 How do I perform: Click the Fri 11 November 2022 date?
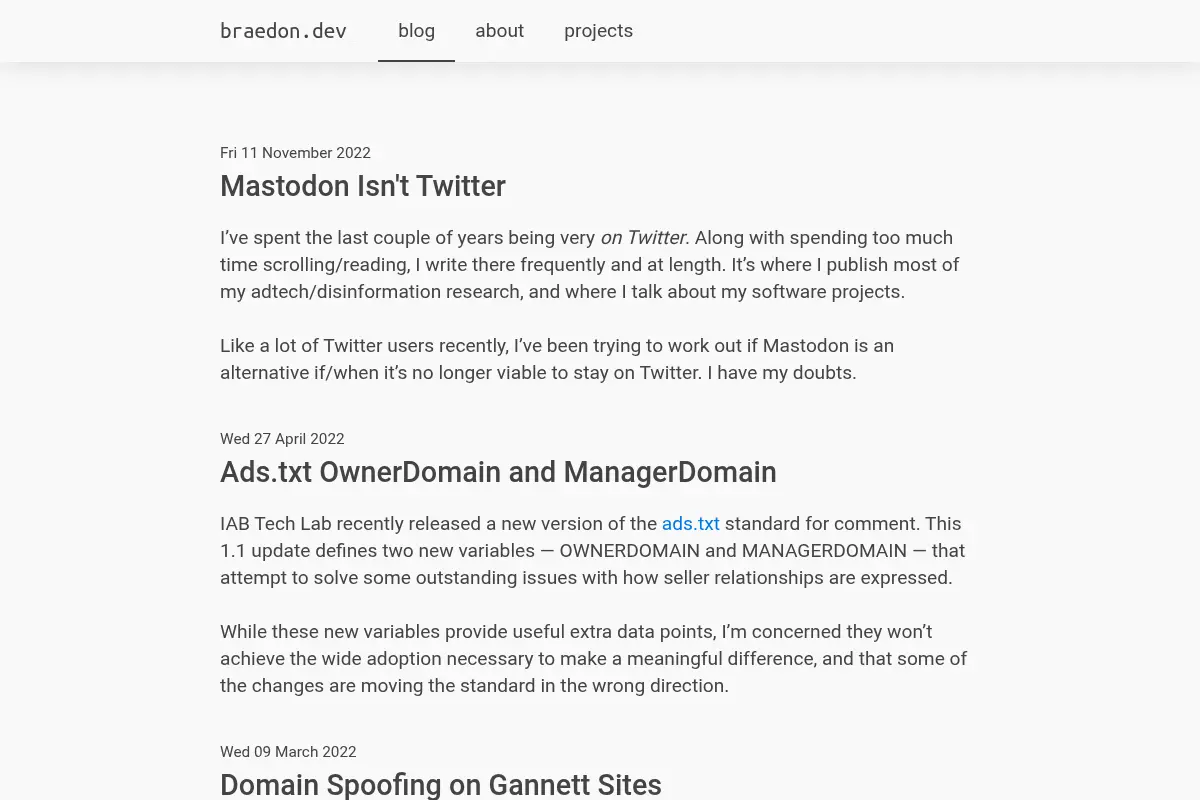(x=295, y=153)
